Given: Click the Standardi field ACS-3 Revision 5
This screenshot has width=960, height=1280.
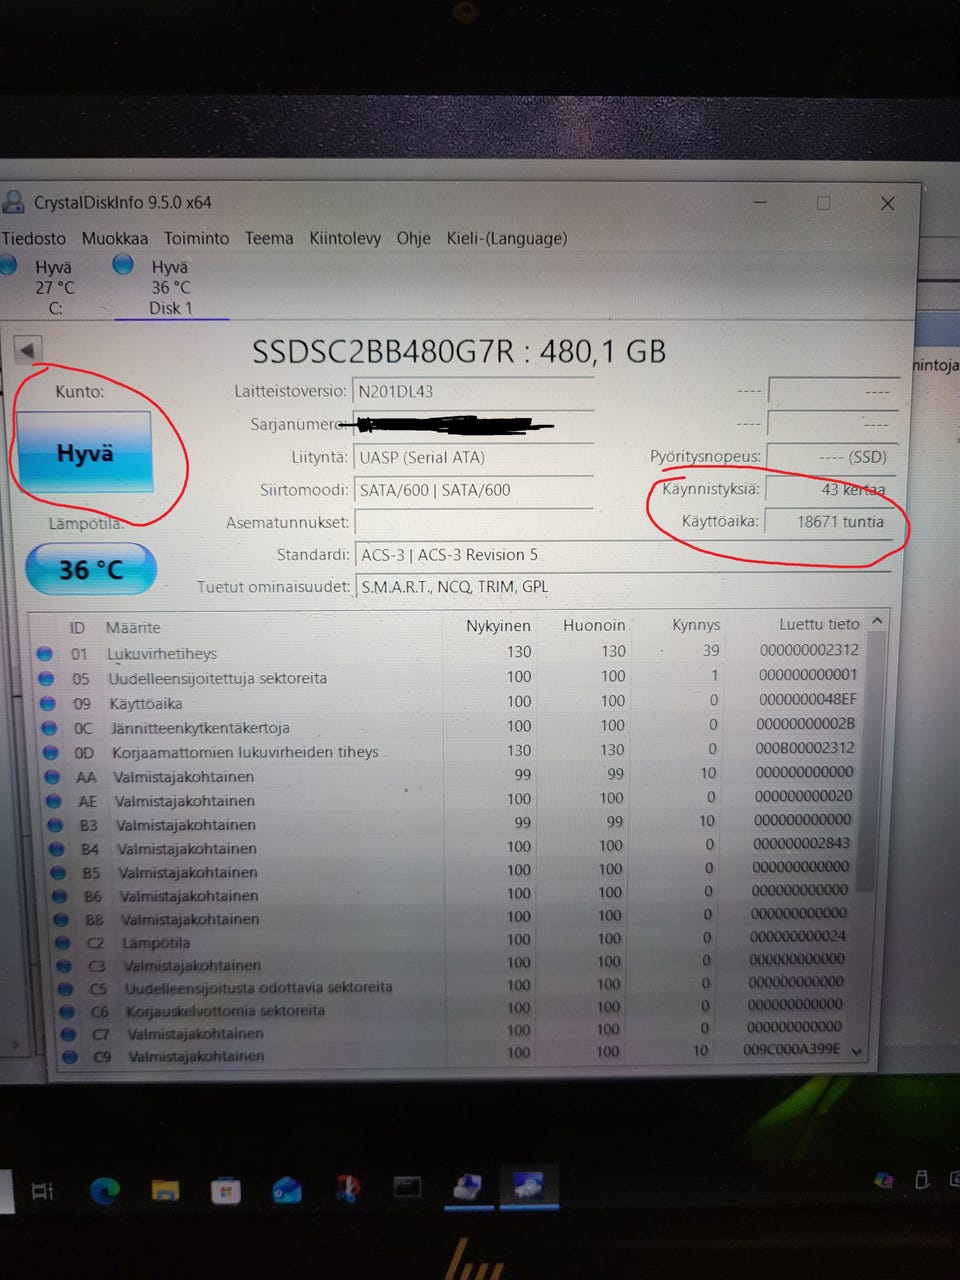Looking at the screenshot, I should (621, 555).
